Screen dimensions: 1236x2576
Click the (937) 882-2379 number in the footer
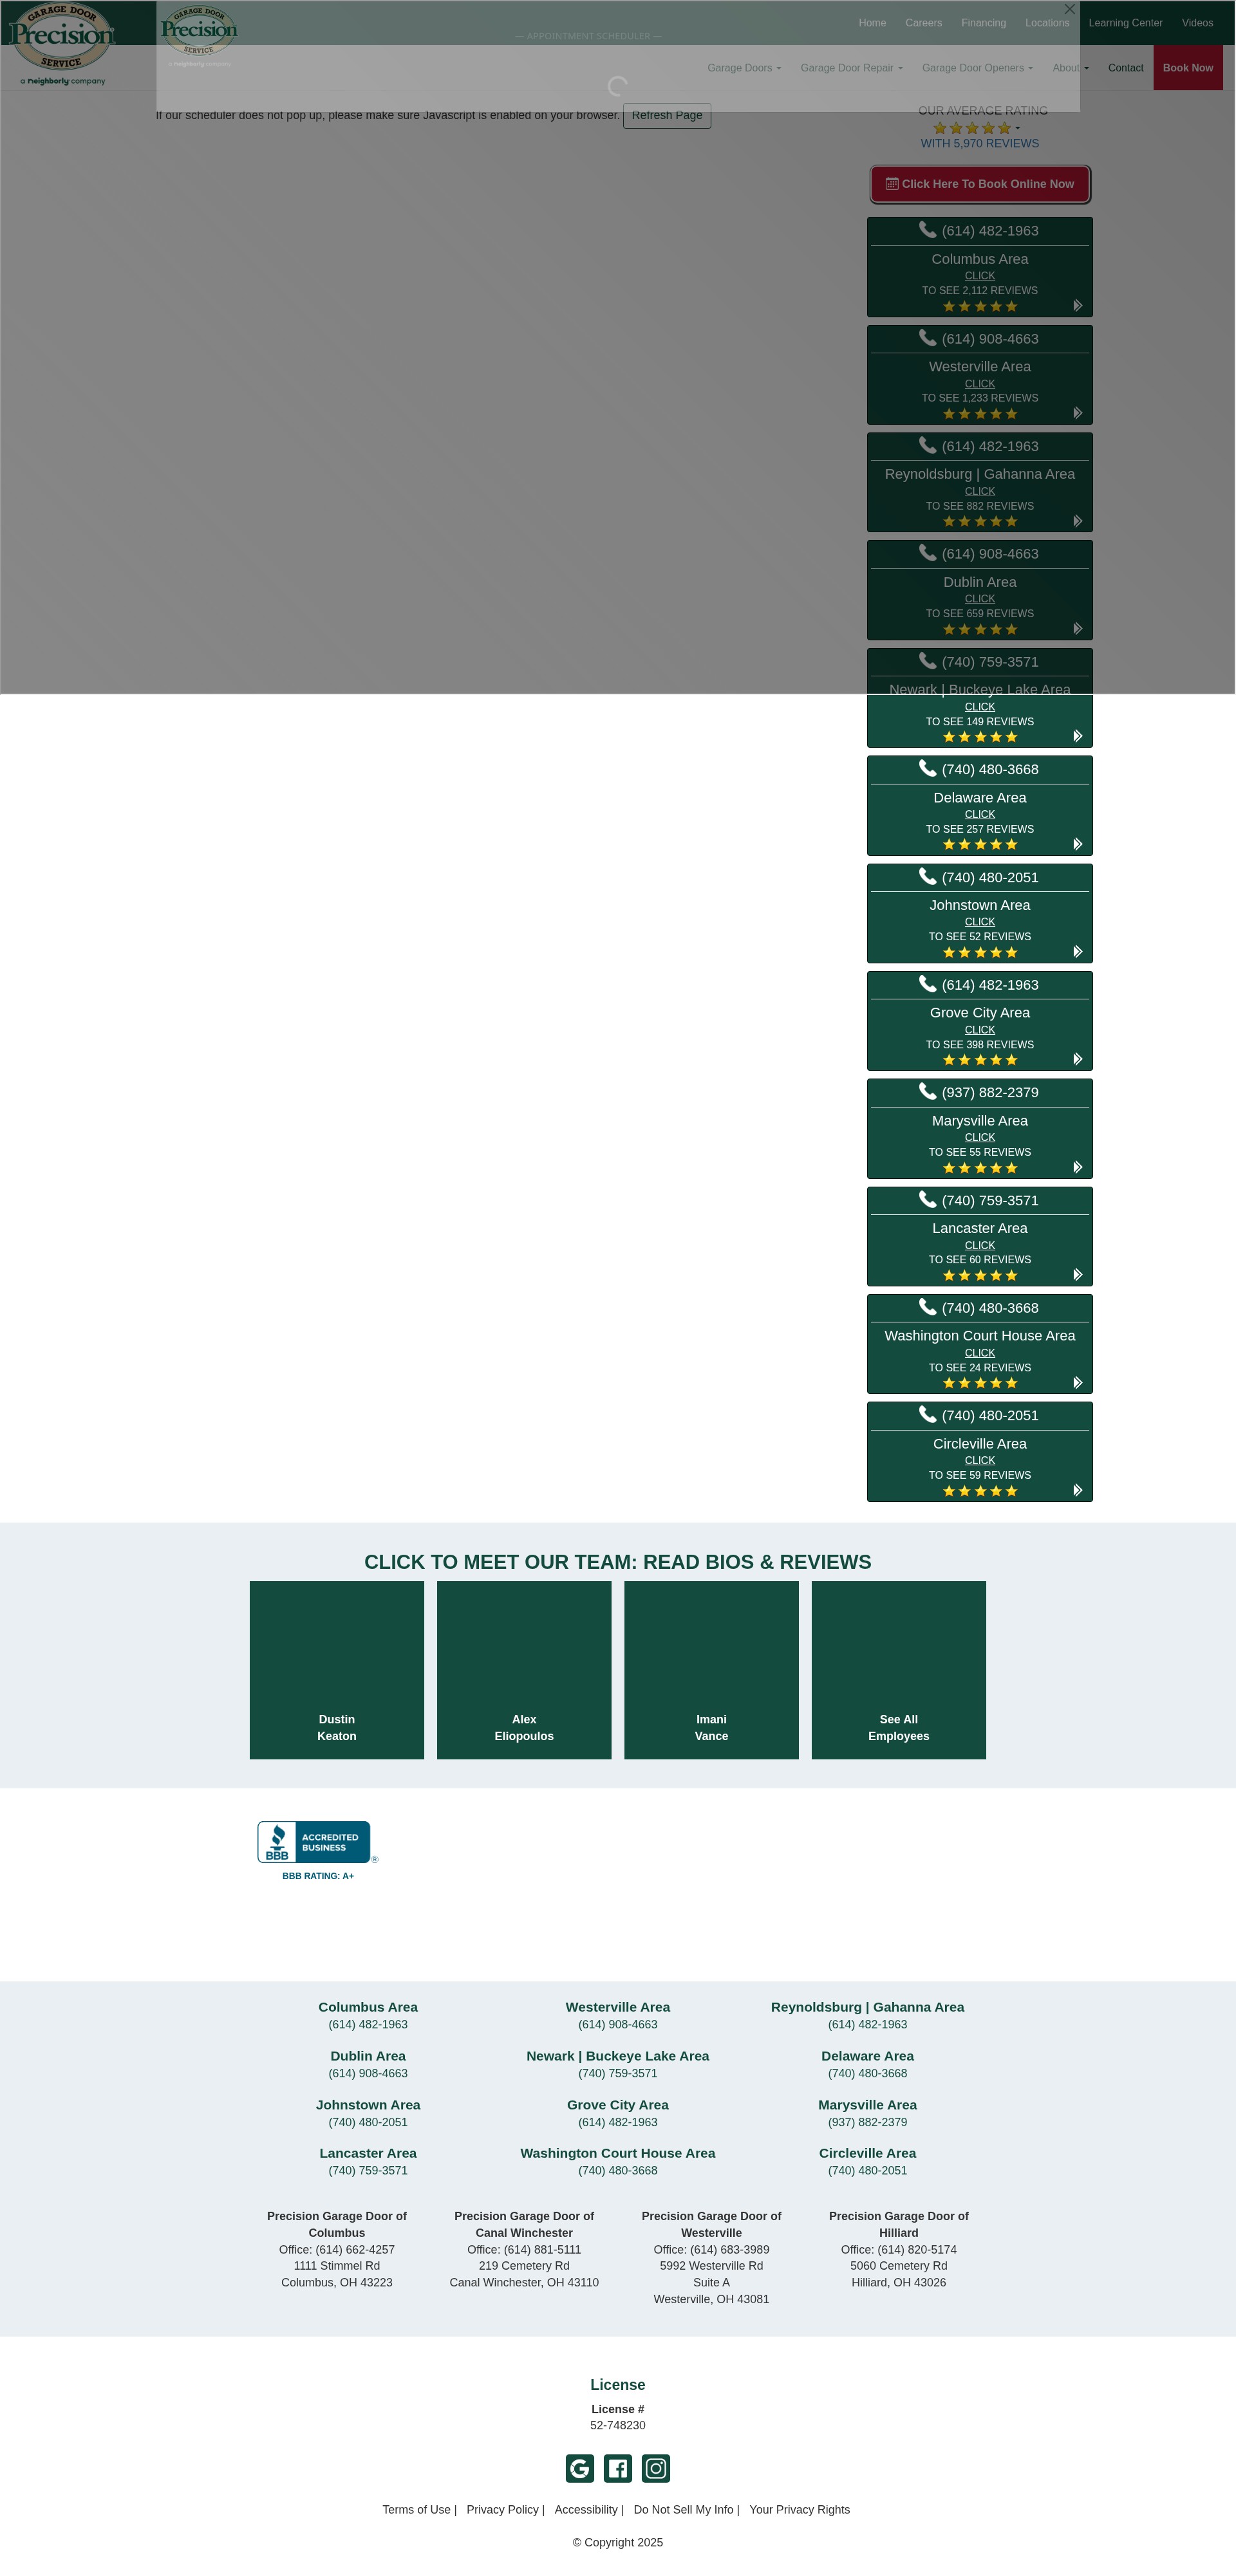867,2122
